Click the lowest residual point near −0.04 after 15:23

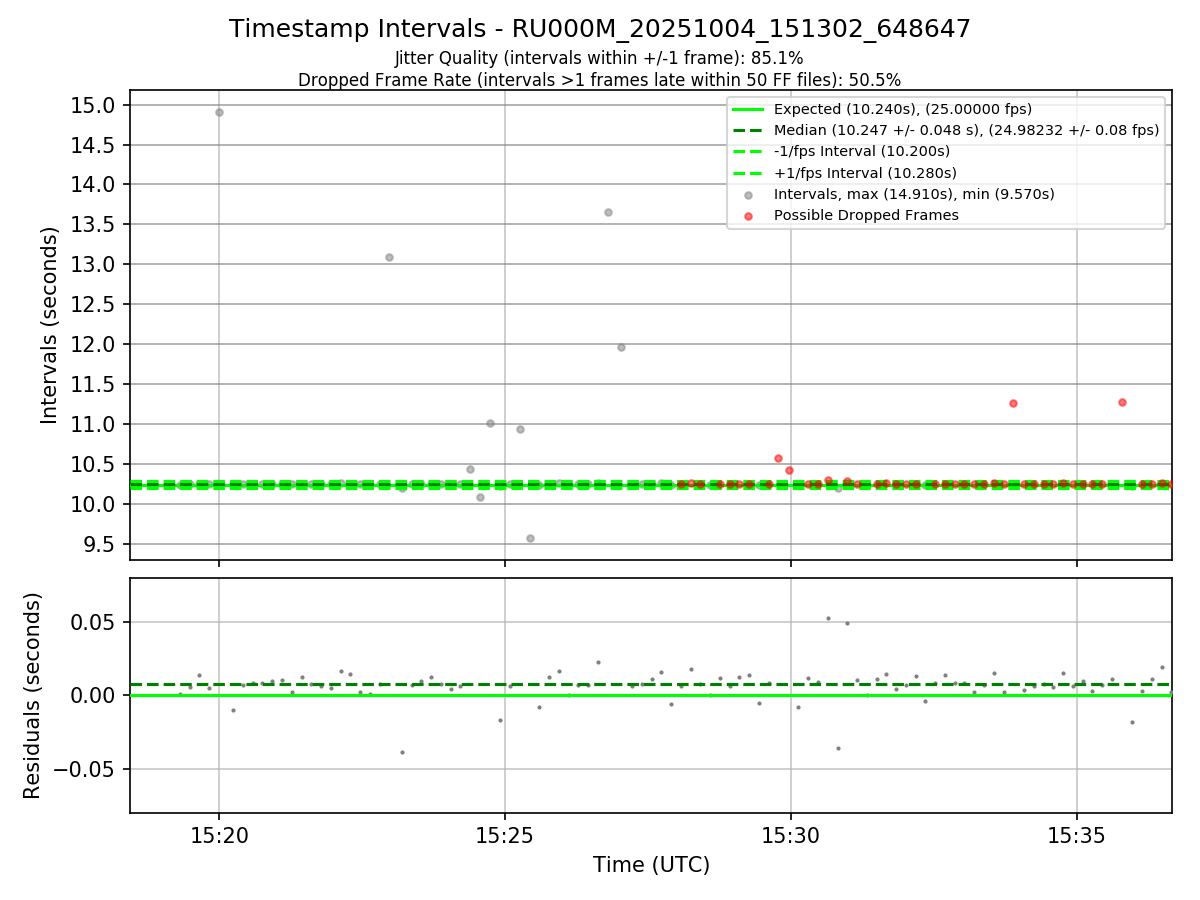click(402, 752)
